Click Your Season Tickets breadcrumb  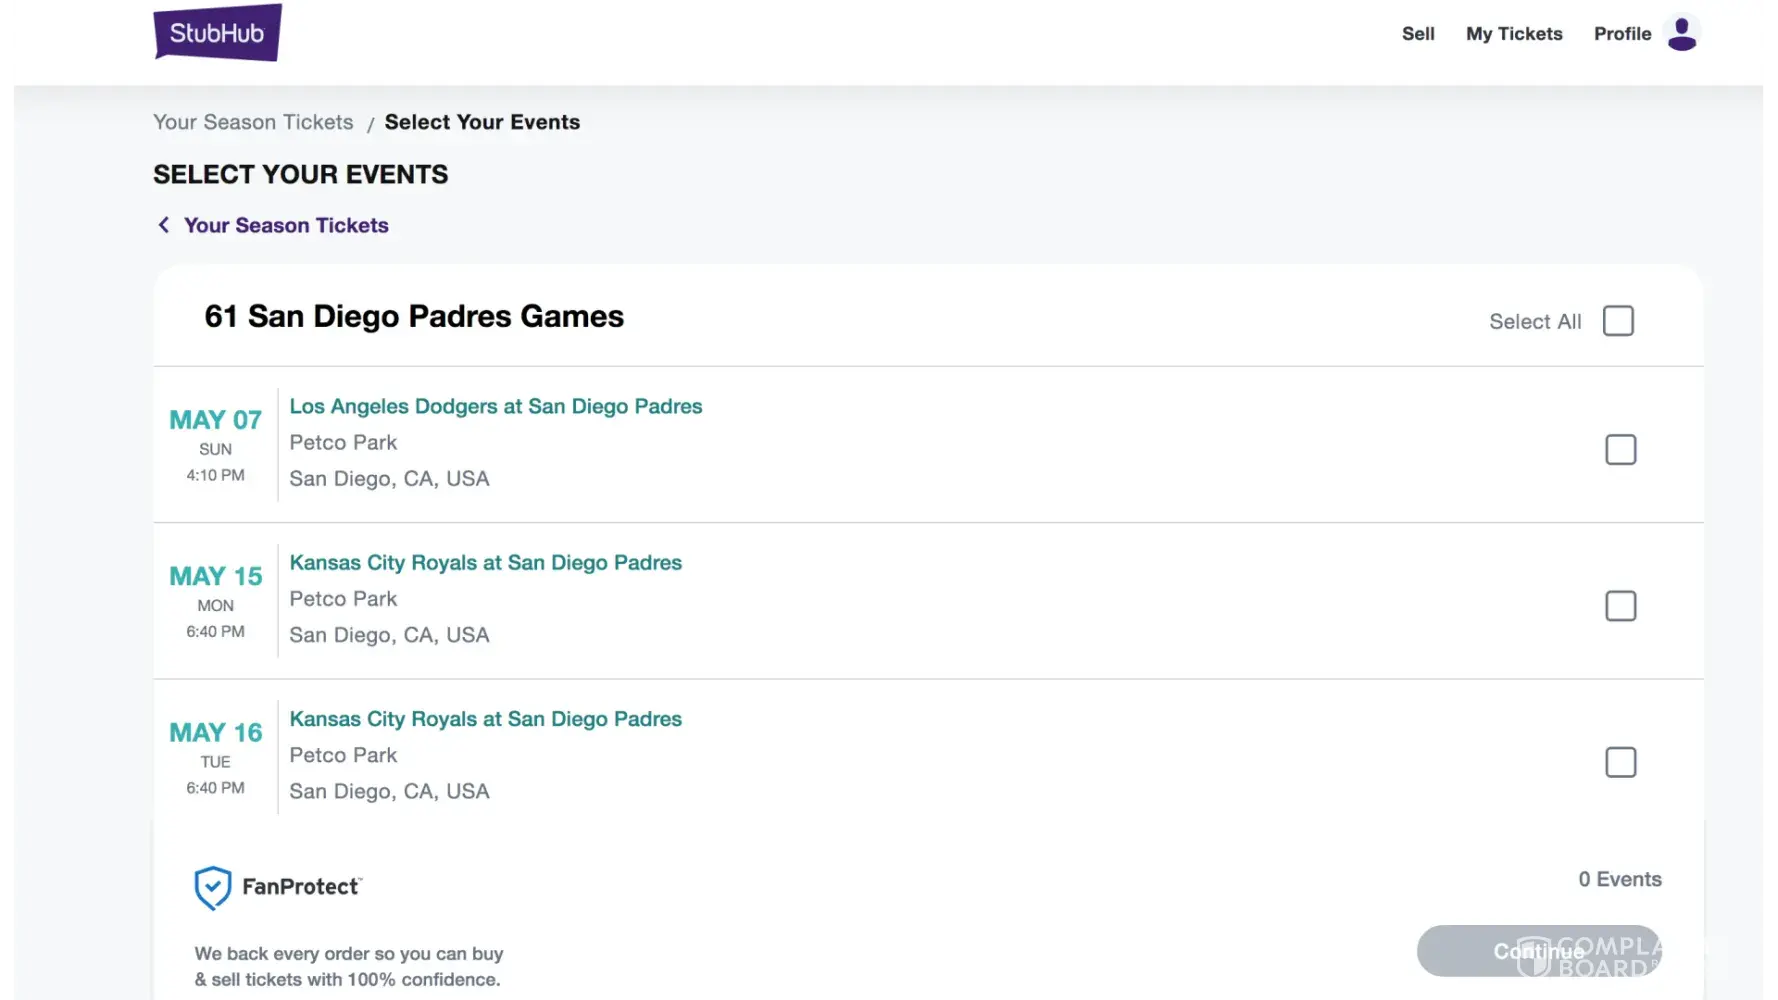(x=253, y=122)
